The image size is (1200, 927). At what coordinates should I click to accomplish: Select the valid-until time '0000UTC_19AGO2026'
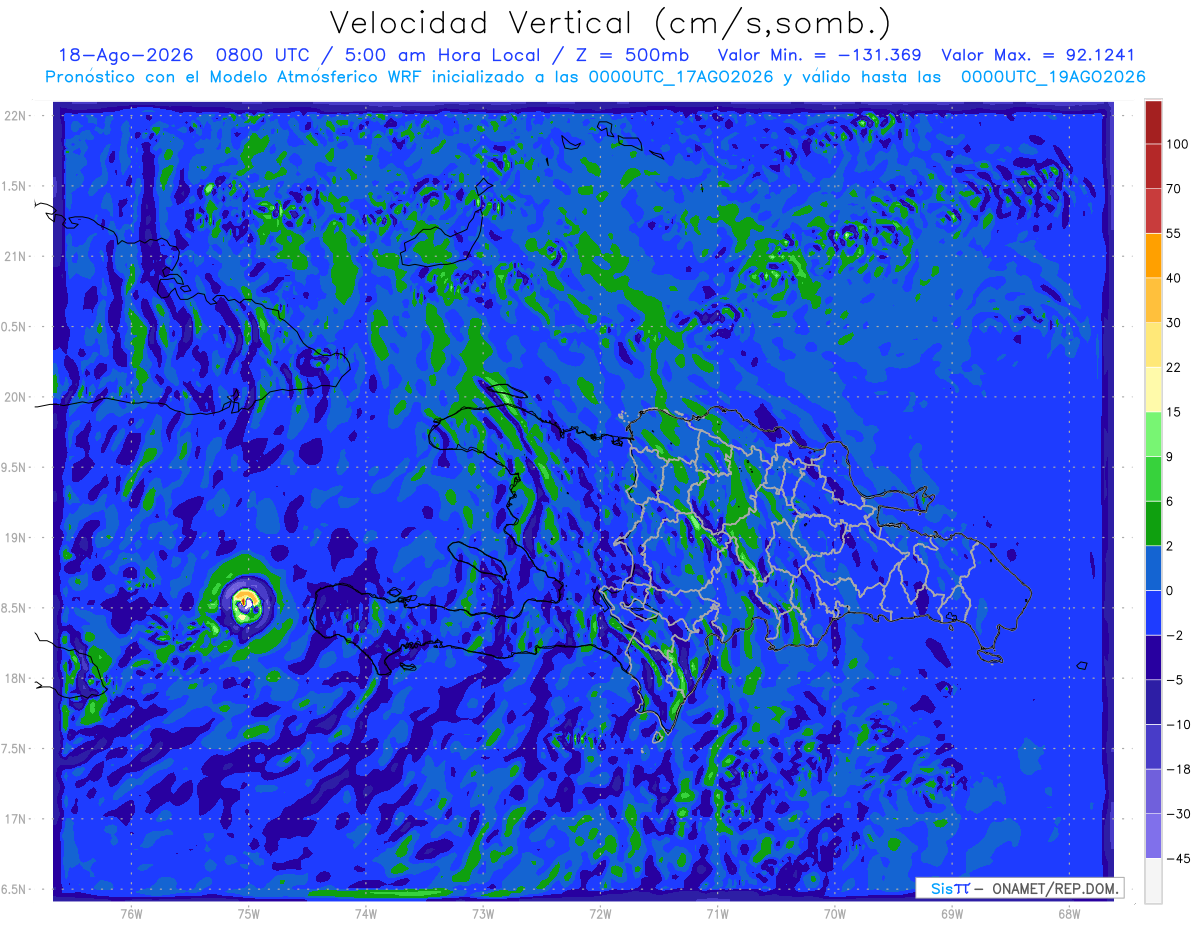click(x=1052, y=77)
